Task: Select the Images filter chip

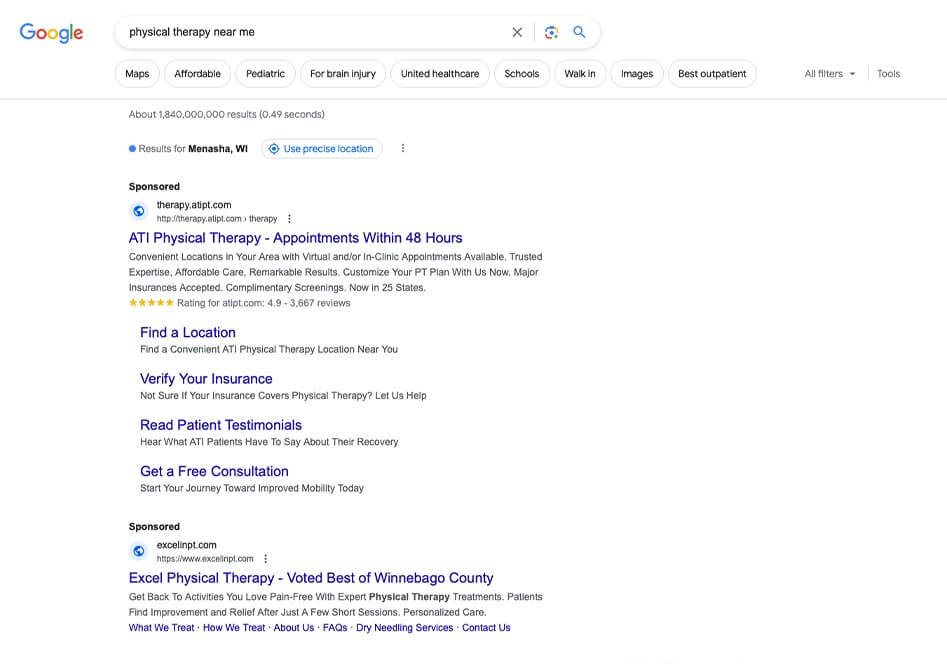Action: (636, 74)
